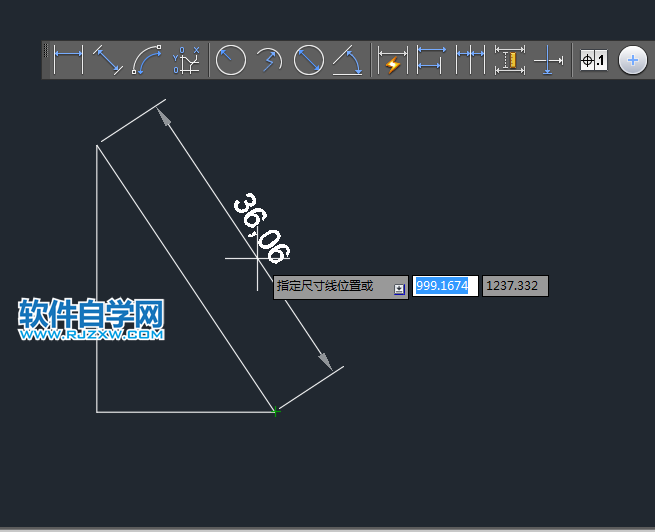This screenshot has width=655, height=532.
Task: Click the 36,06 dimension text
Action: tap(262, 228)
